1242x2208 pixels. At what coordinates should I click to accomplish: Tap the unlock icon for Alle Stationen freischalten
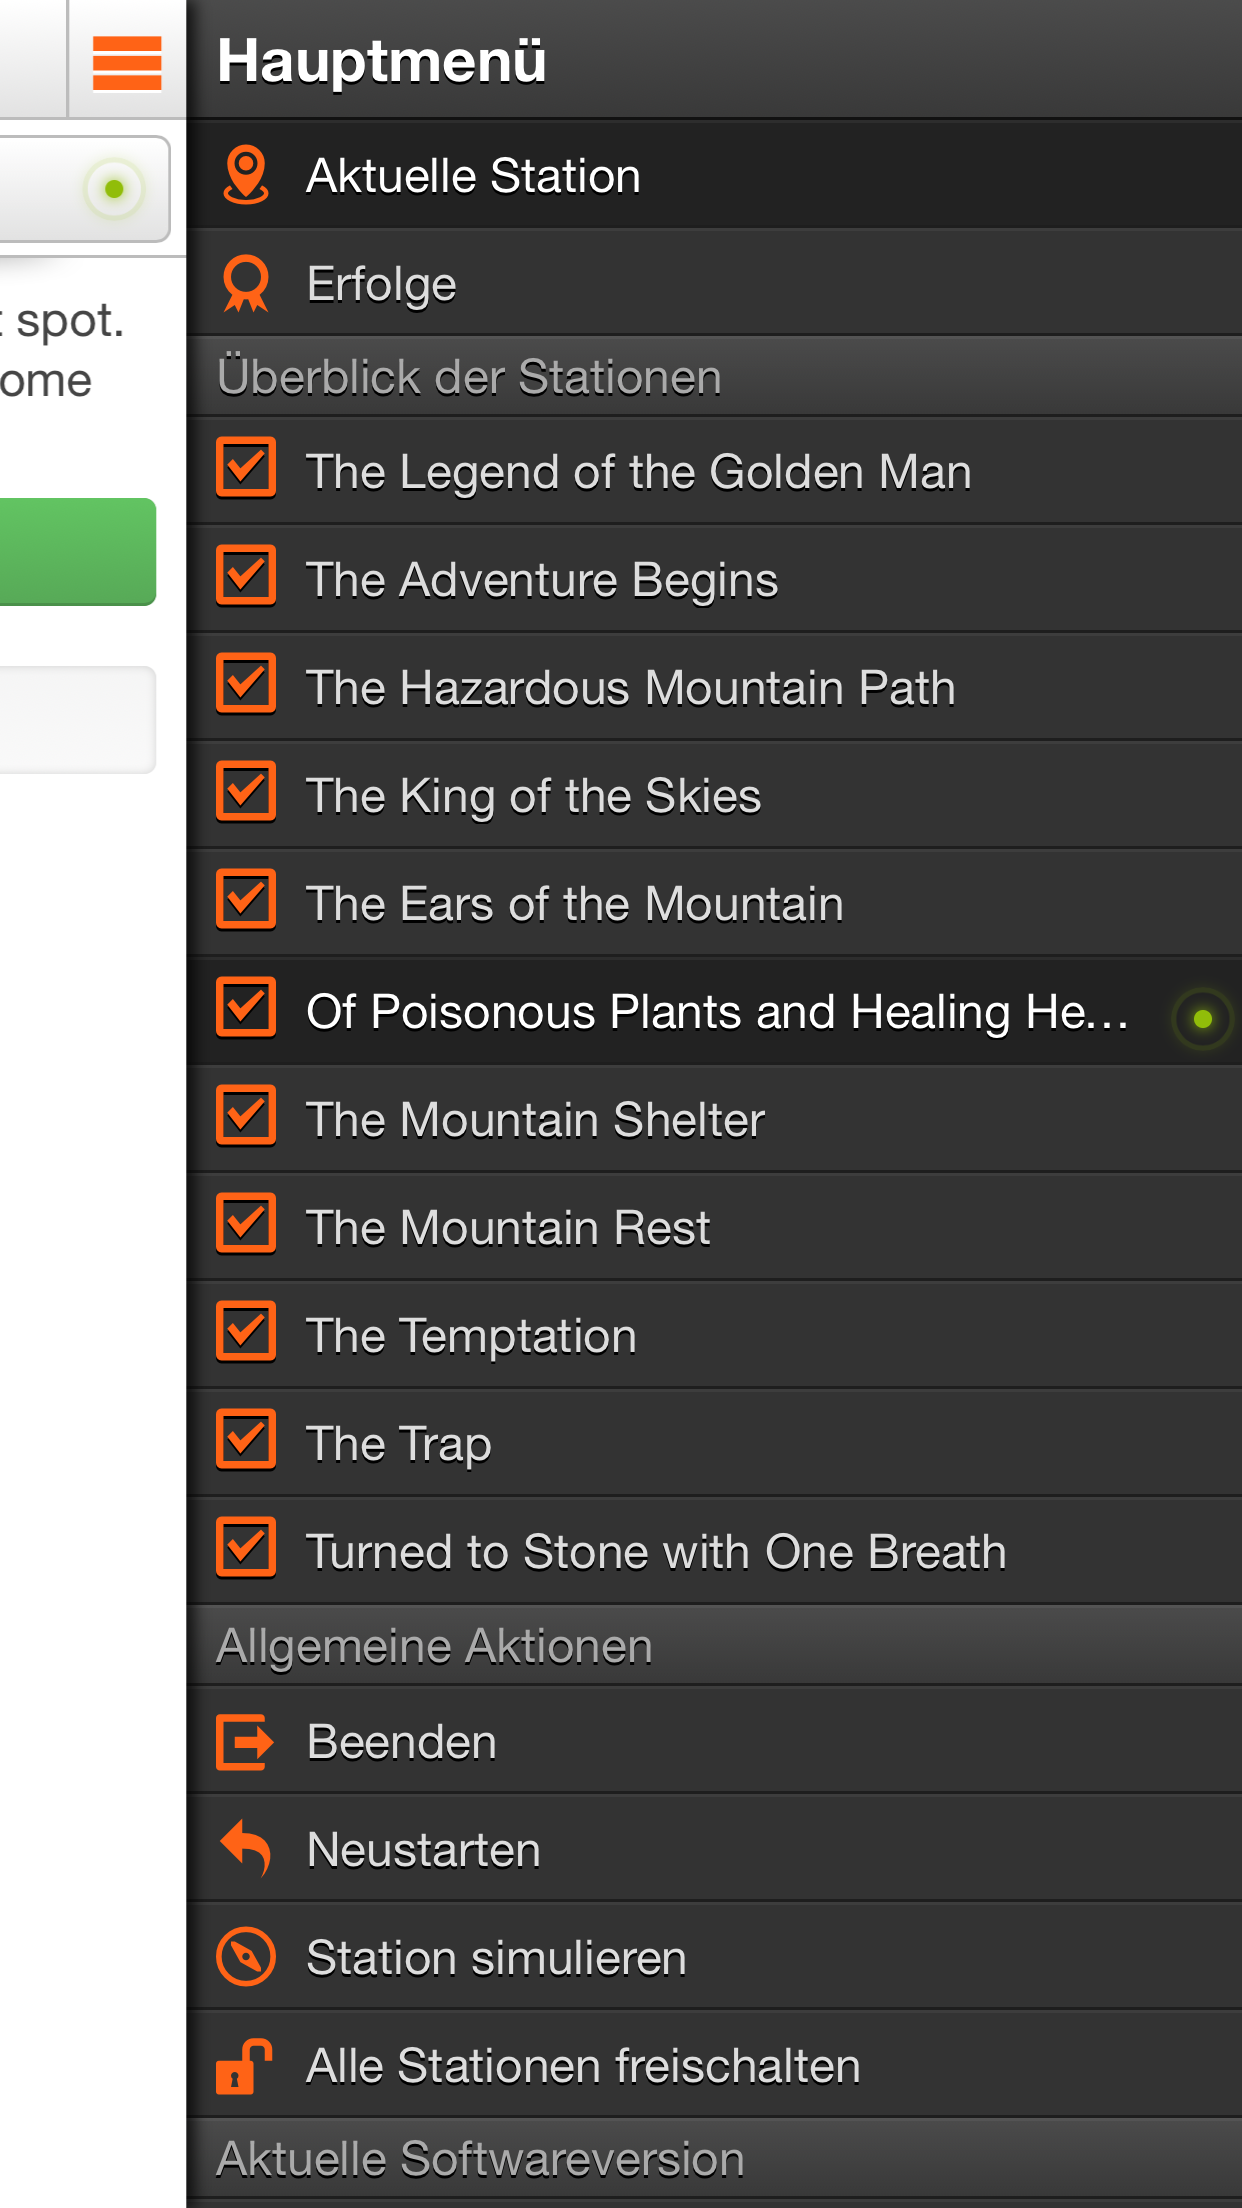pos(245,2066)
